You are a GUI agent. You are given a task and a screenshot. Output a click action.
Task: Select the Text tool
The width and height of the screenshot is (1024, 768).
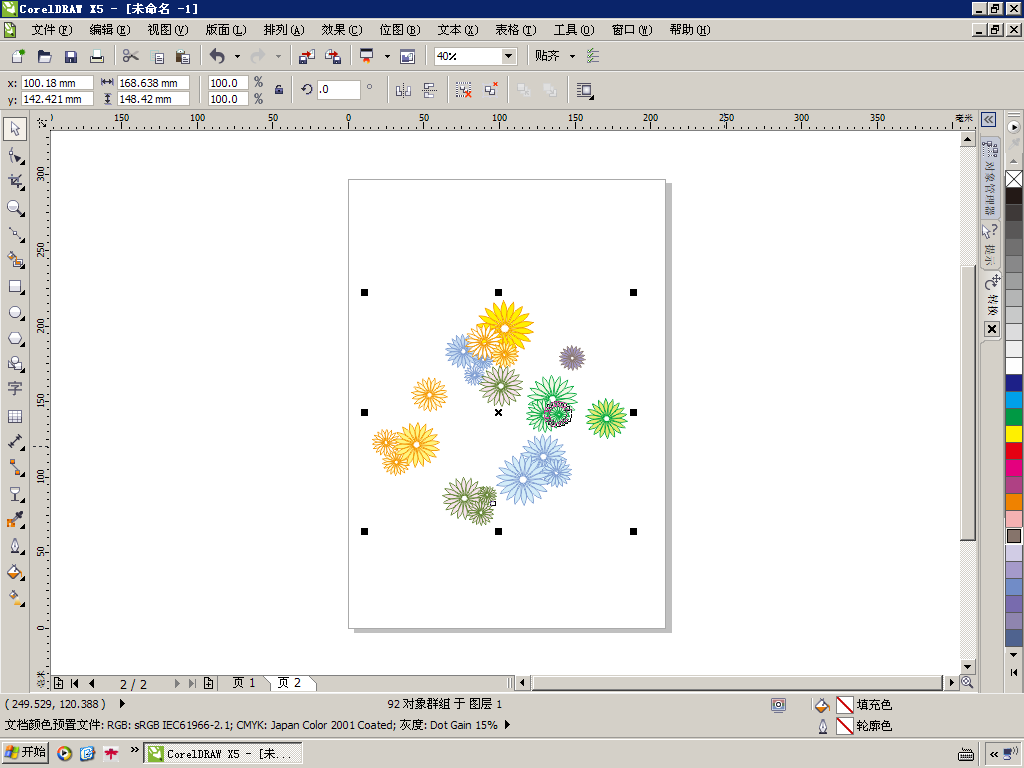coord(15,389)
